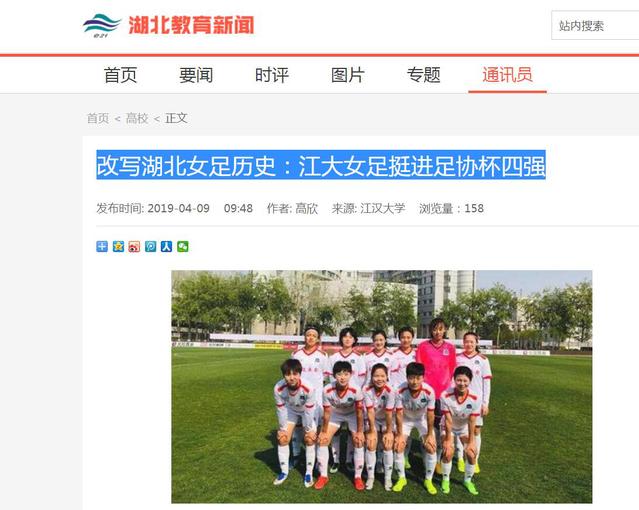Click the source 江汉大学 text
Viewport: 639px width, 510px height.
point(383,208)
